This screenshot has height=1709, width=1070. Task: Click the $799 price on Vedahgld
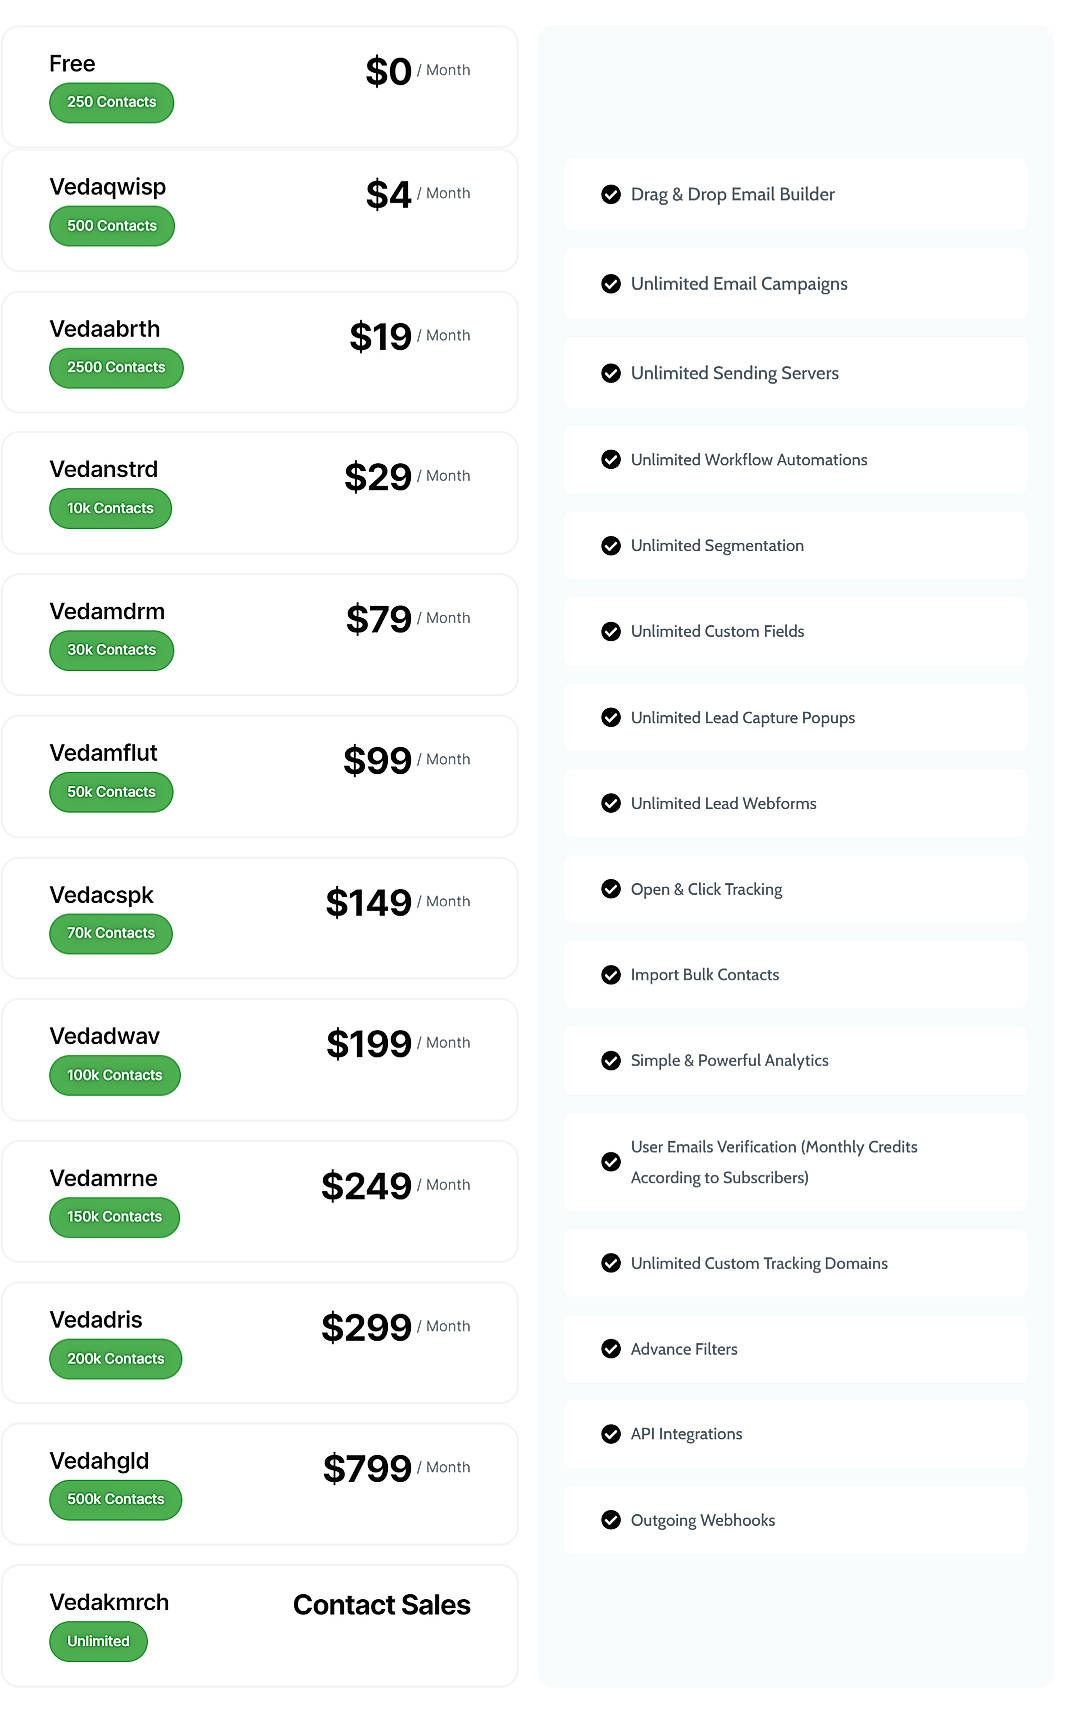pyautogui.click(x=366, y=1469)
